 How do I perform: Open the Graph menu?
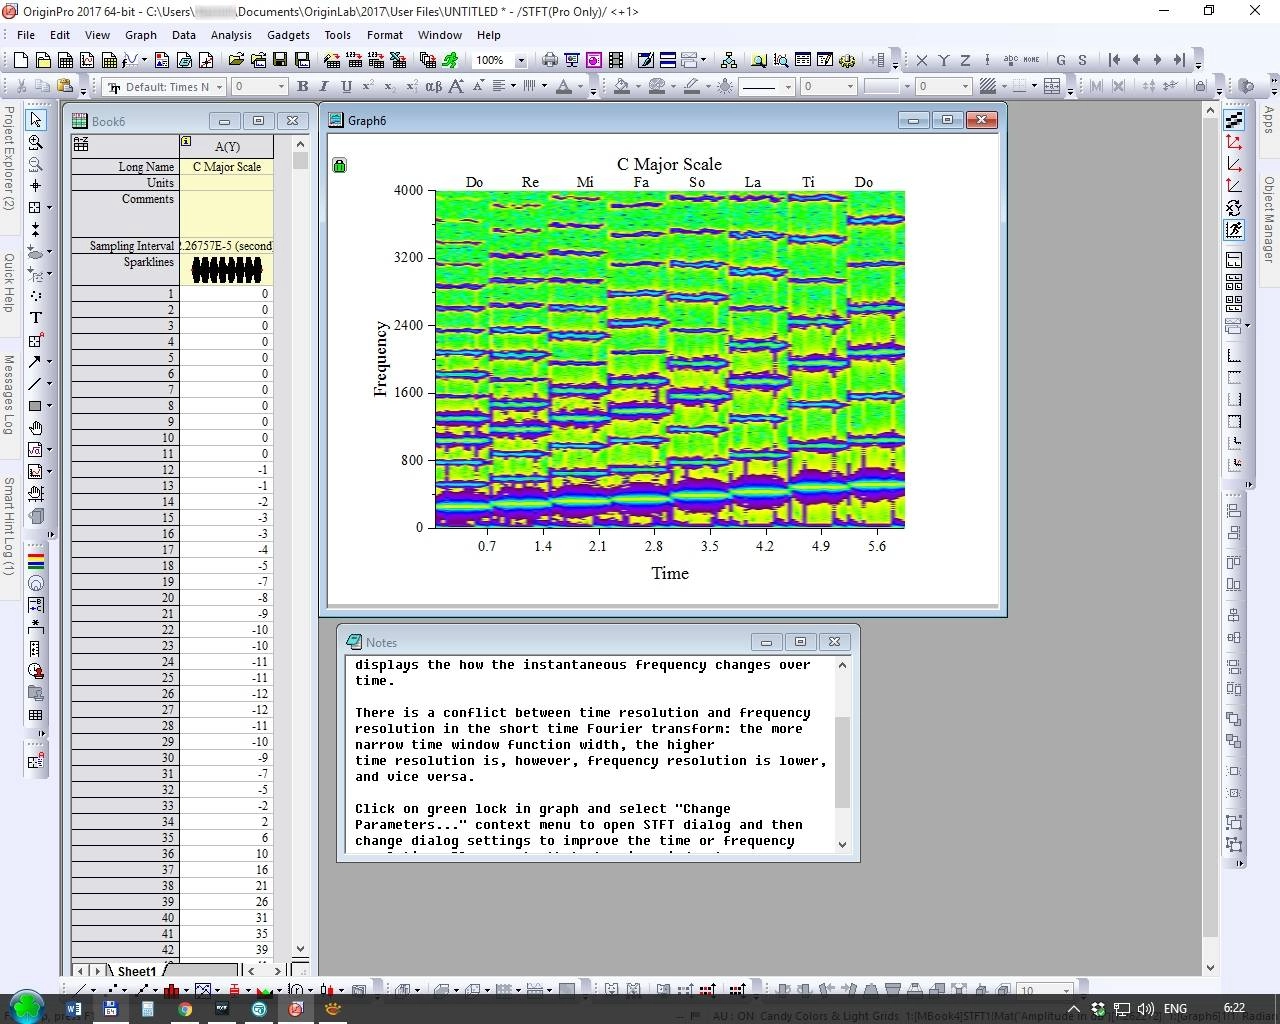(141, 34)
